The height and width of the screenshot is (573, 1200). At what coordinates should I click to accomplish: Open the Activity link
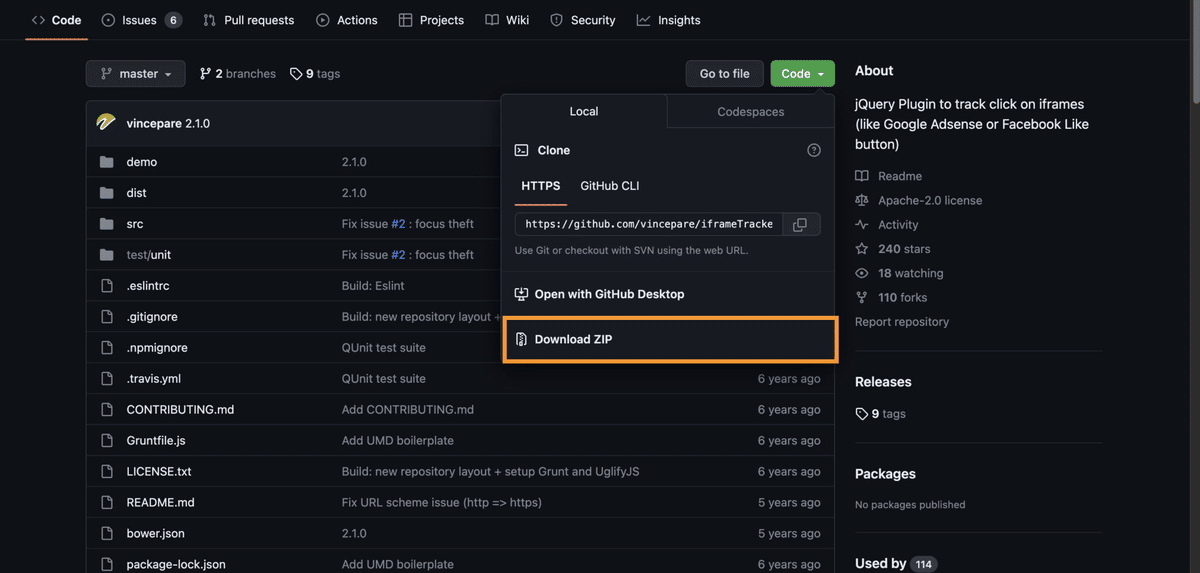pos(887,225)
